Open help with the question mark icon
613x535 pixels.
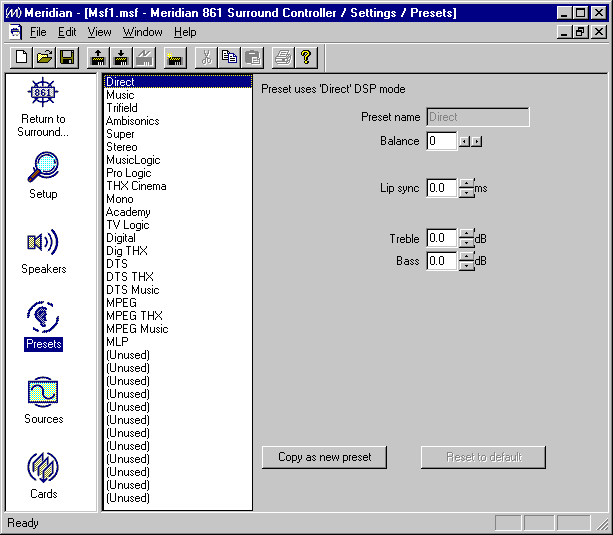tap(306, 58)
